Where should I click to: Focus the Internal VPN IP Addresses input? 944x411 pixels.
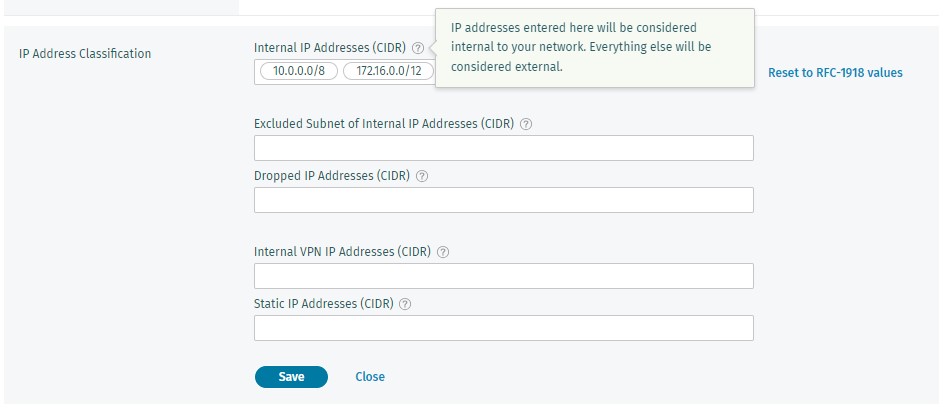(503, 277)
